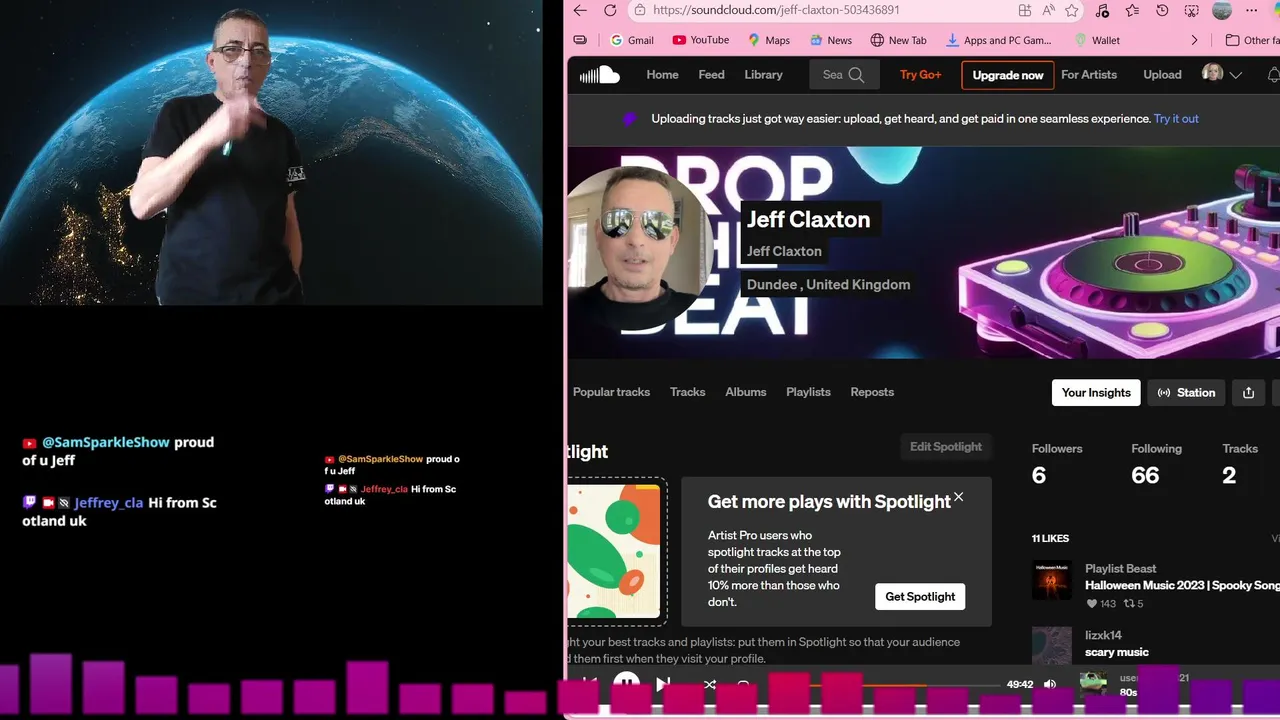Open SoundCloud notifications bell
Screen dimensions: 1280x720
tap(1273, 75)
